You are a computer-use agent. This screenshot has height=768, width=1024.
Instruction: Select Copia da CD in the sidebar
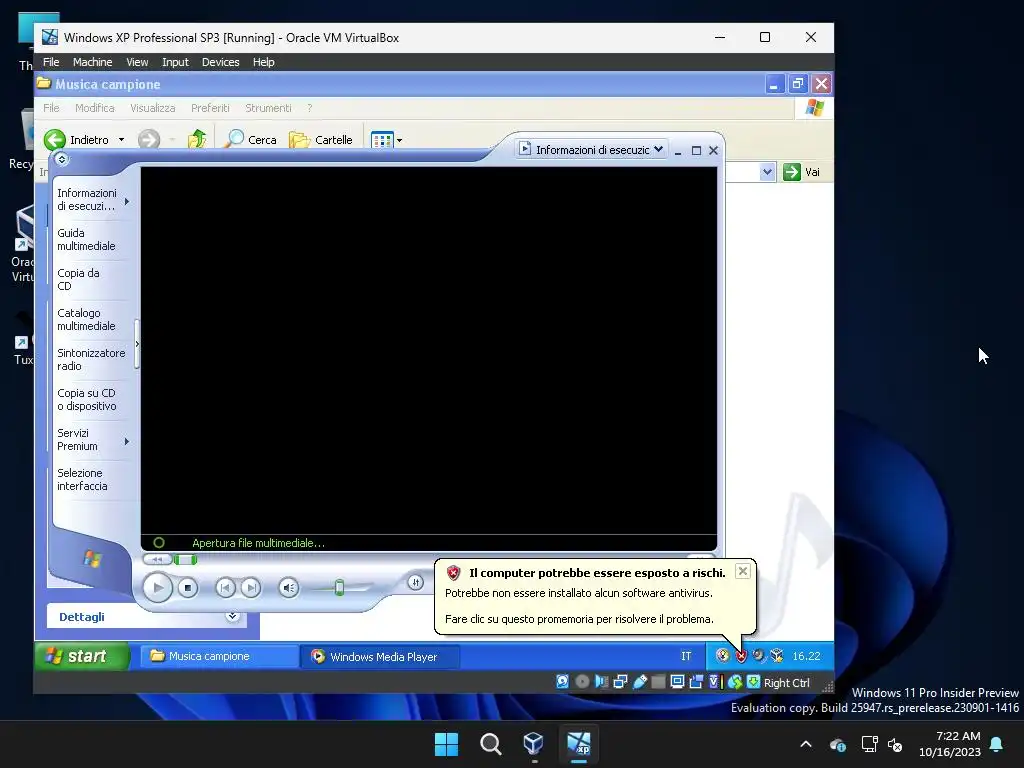[78, 280]
